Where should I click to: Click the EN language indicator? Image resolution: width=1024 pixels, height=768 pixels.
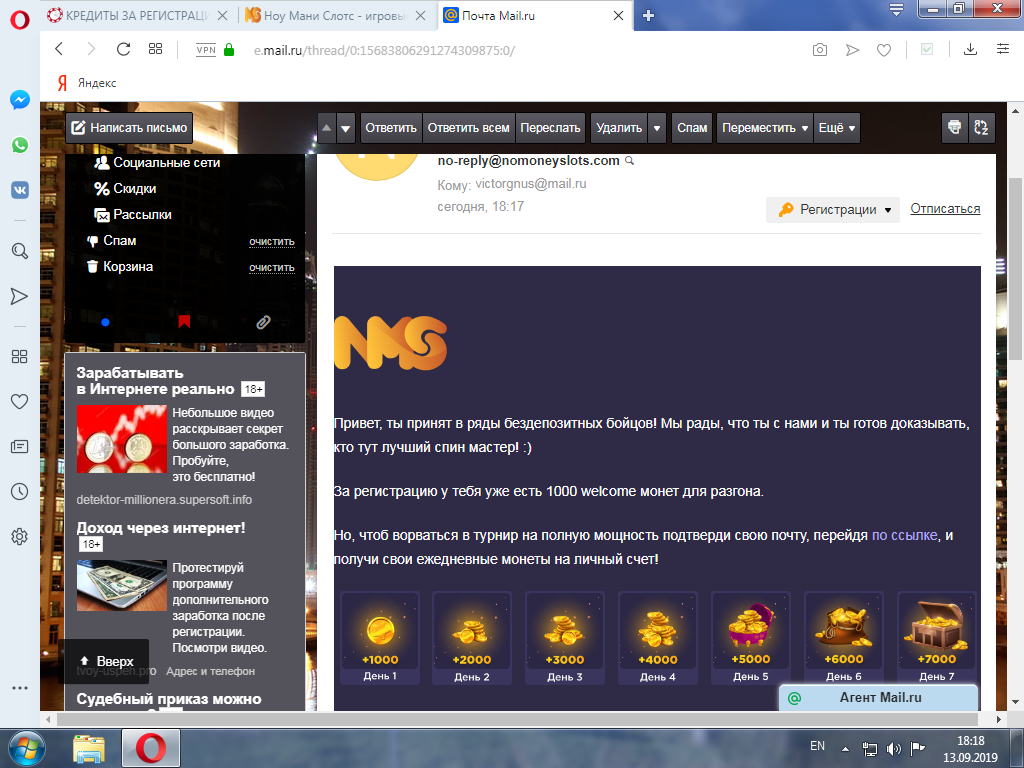click(x=817, y=746)
